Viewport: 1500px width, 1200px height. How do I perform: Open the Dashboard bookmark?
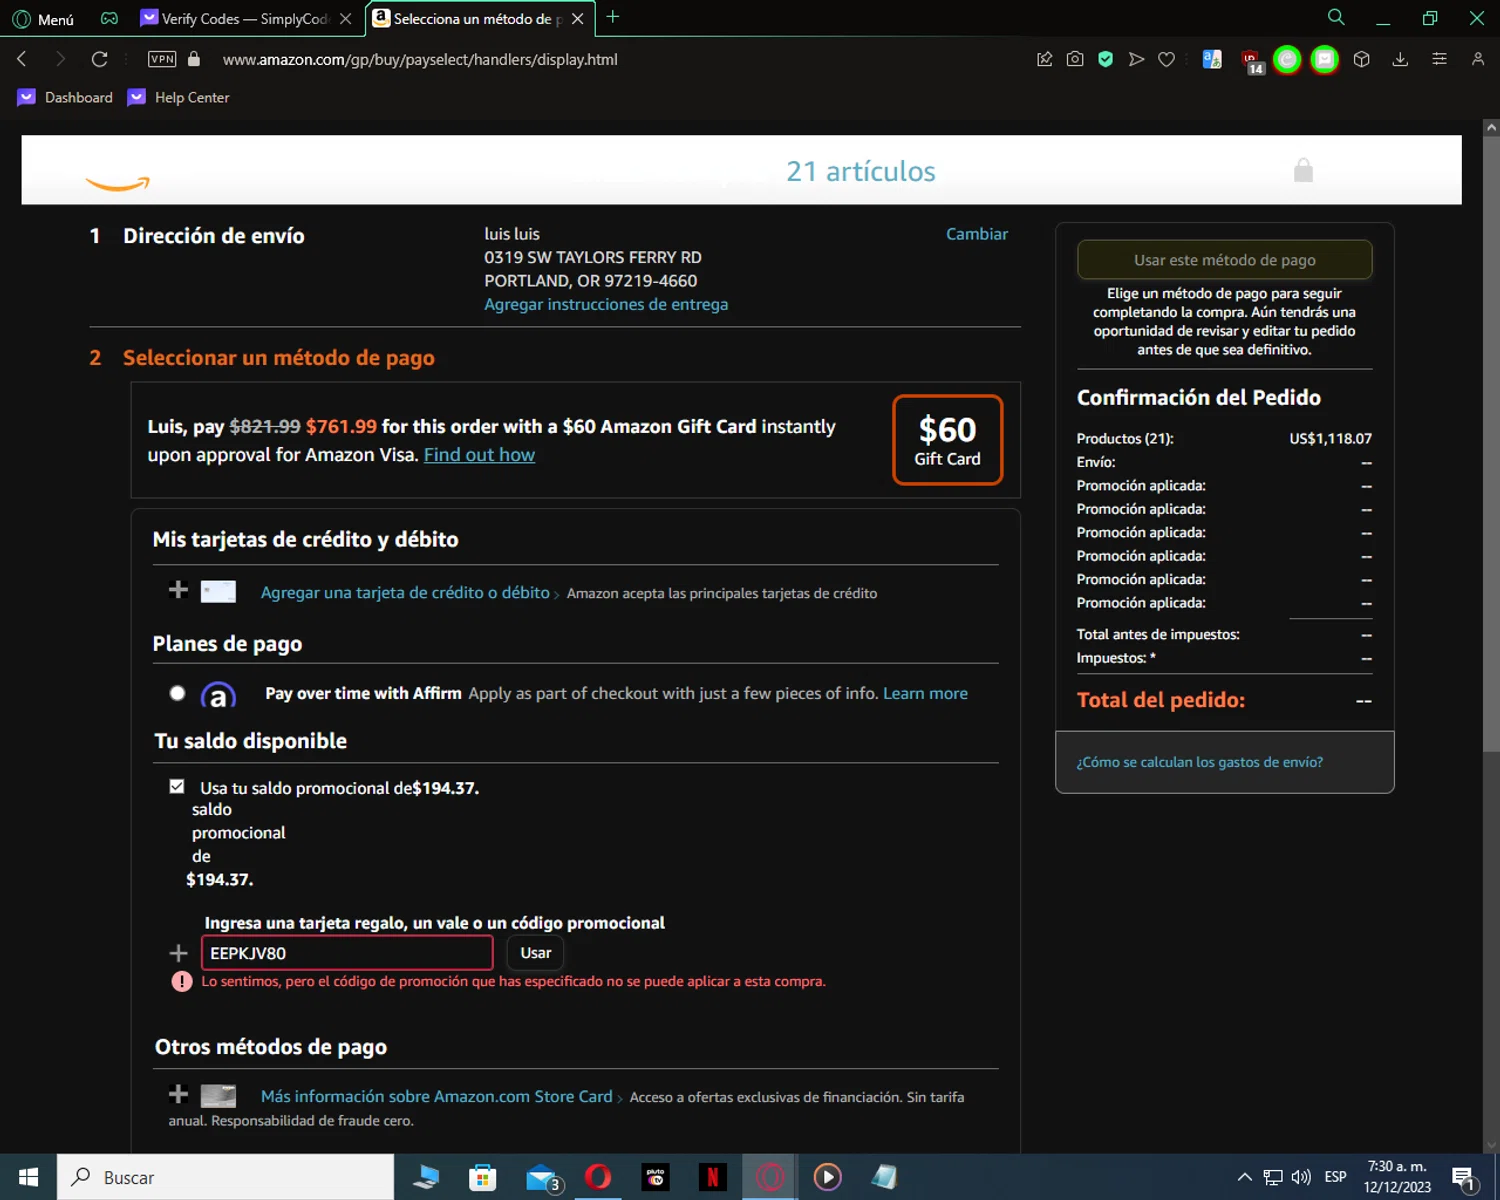point(65,97)
